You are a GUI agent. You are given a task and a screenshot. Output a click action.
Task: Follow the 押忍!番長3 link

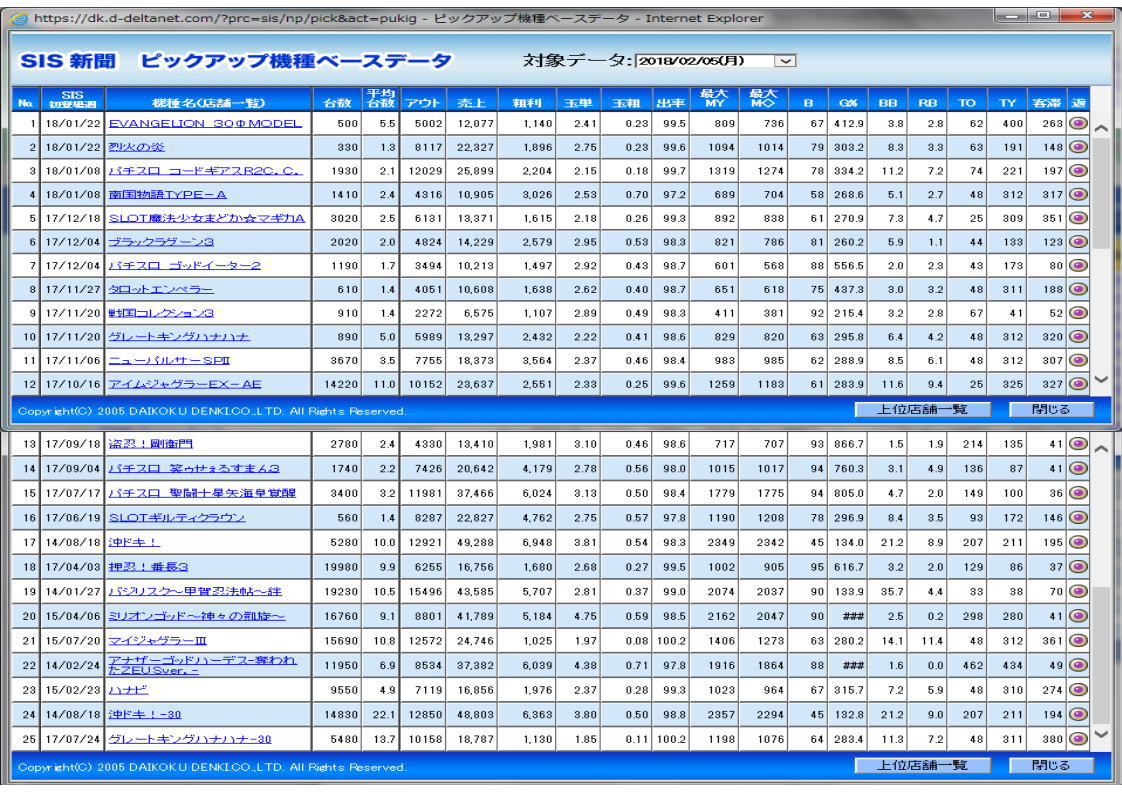click(x=147, y=567)
